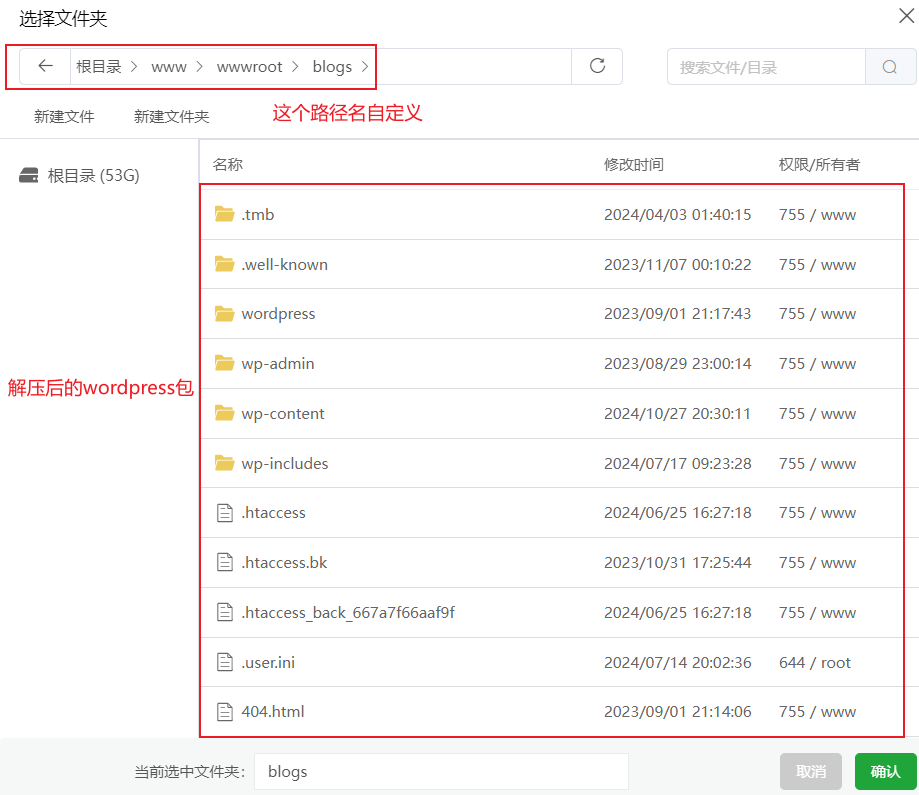Select the 404.html file name
The image size is (919, 795).
point(273,712)
